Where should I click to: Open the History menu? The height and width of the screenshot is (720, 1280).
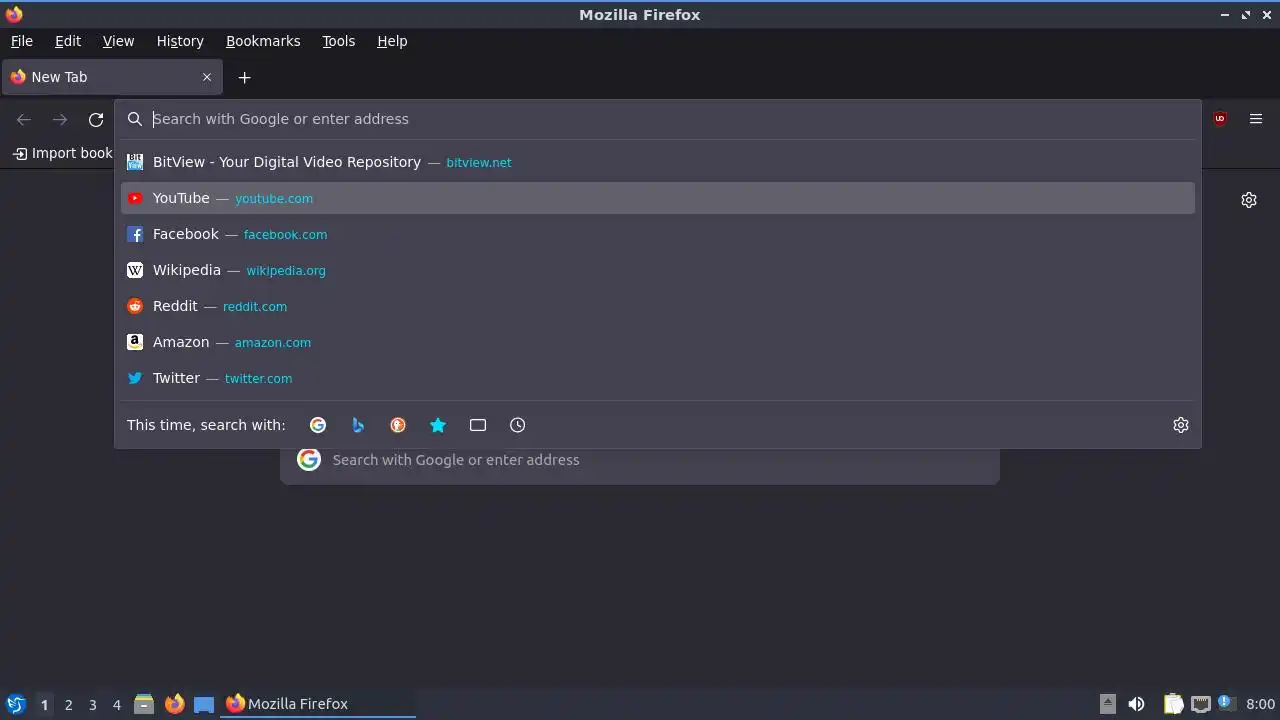[x=180, y=41]
